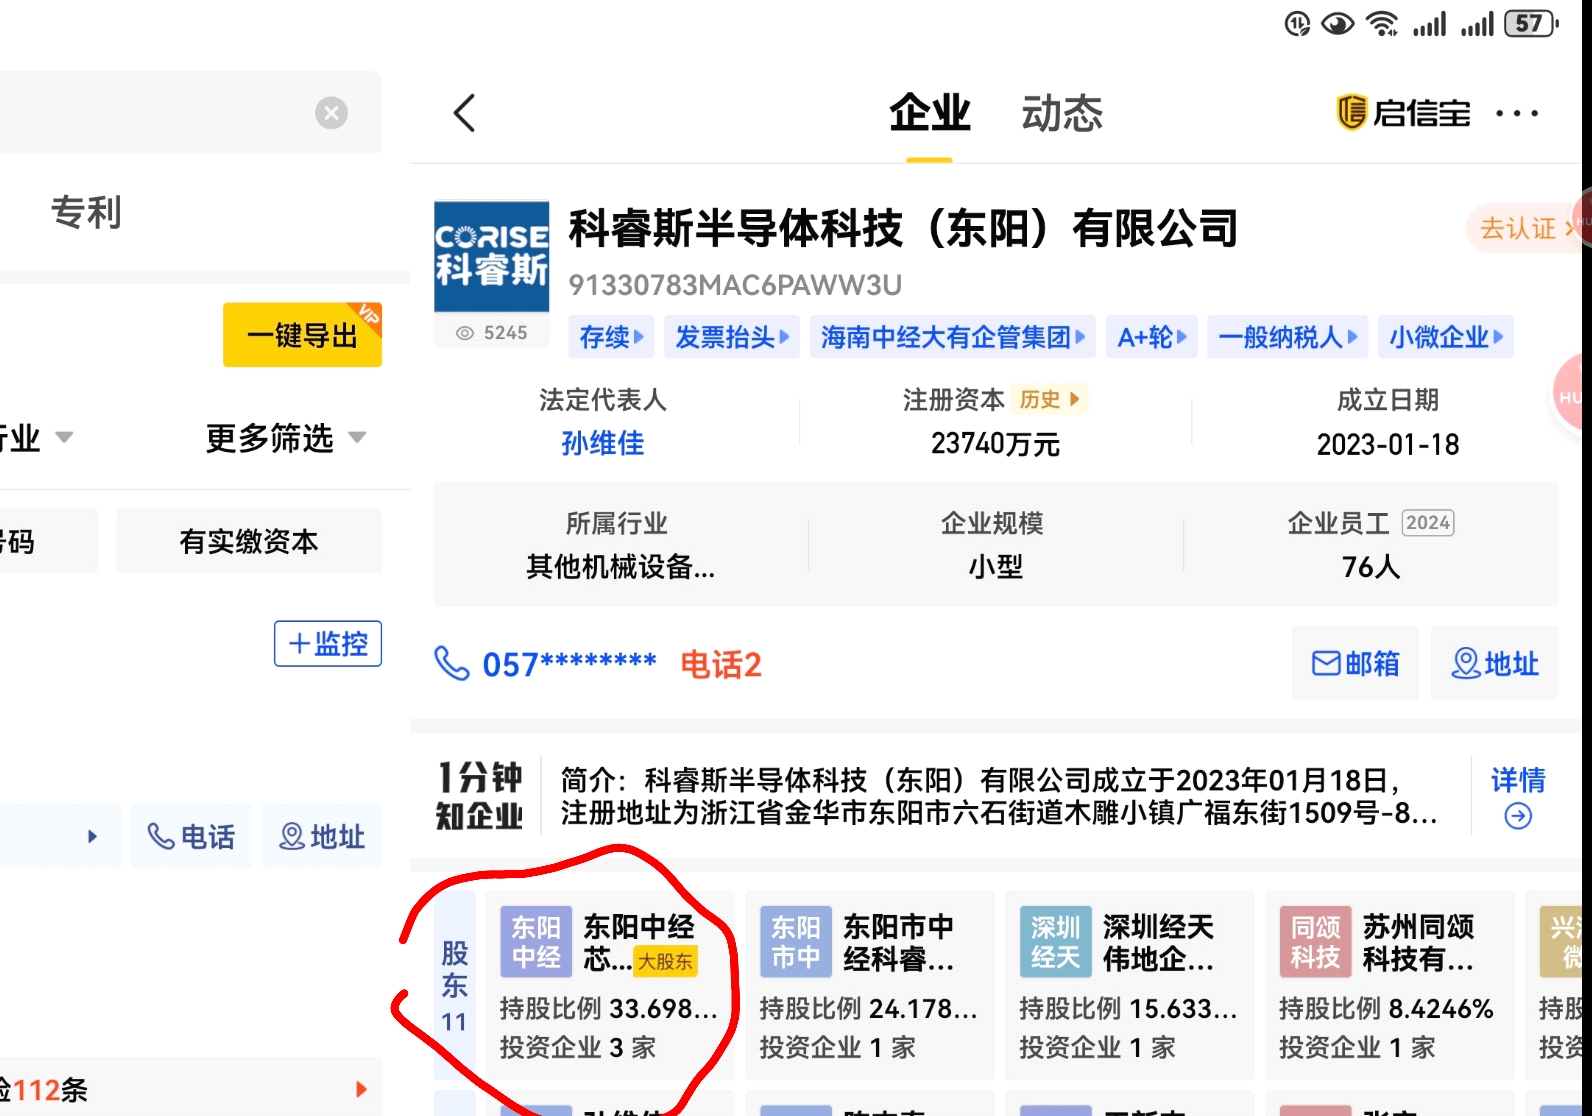Open the 发票抬头 tag
The image size is (1592, 1116).
pyautogui.click(x=732, y=337)
